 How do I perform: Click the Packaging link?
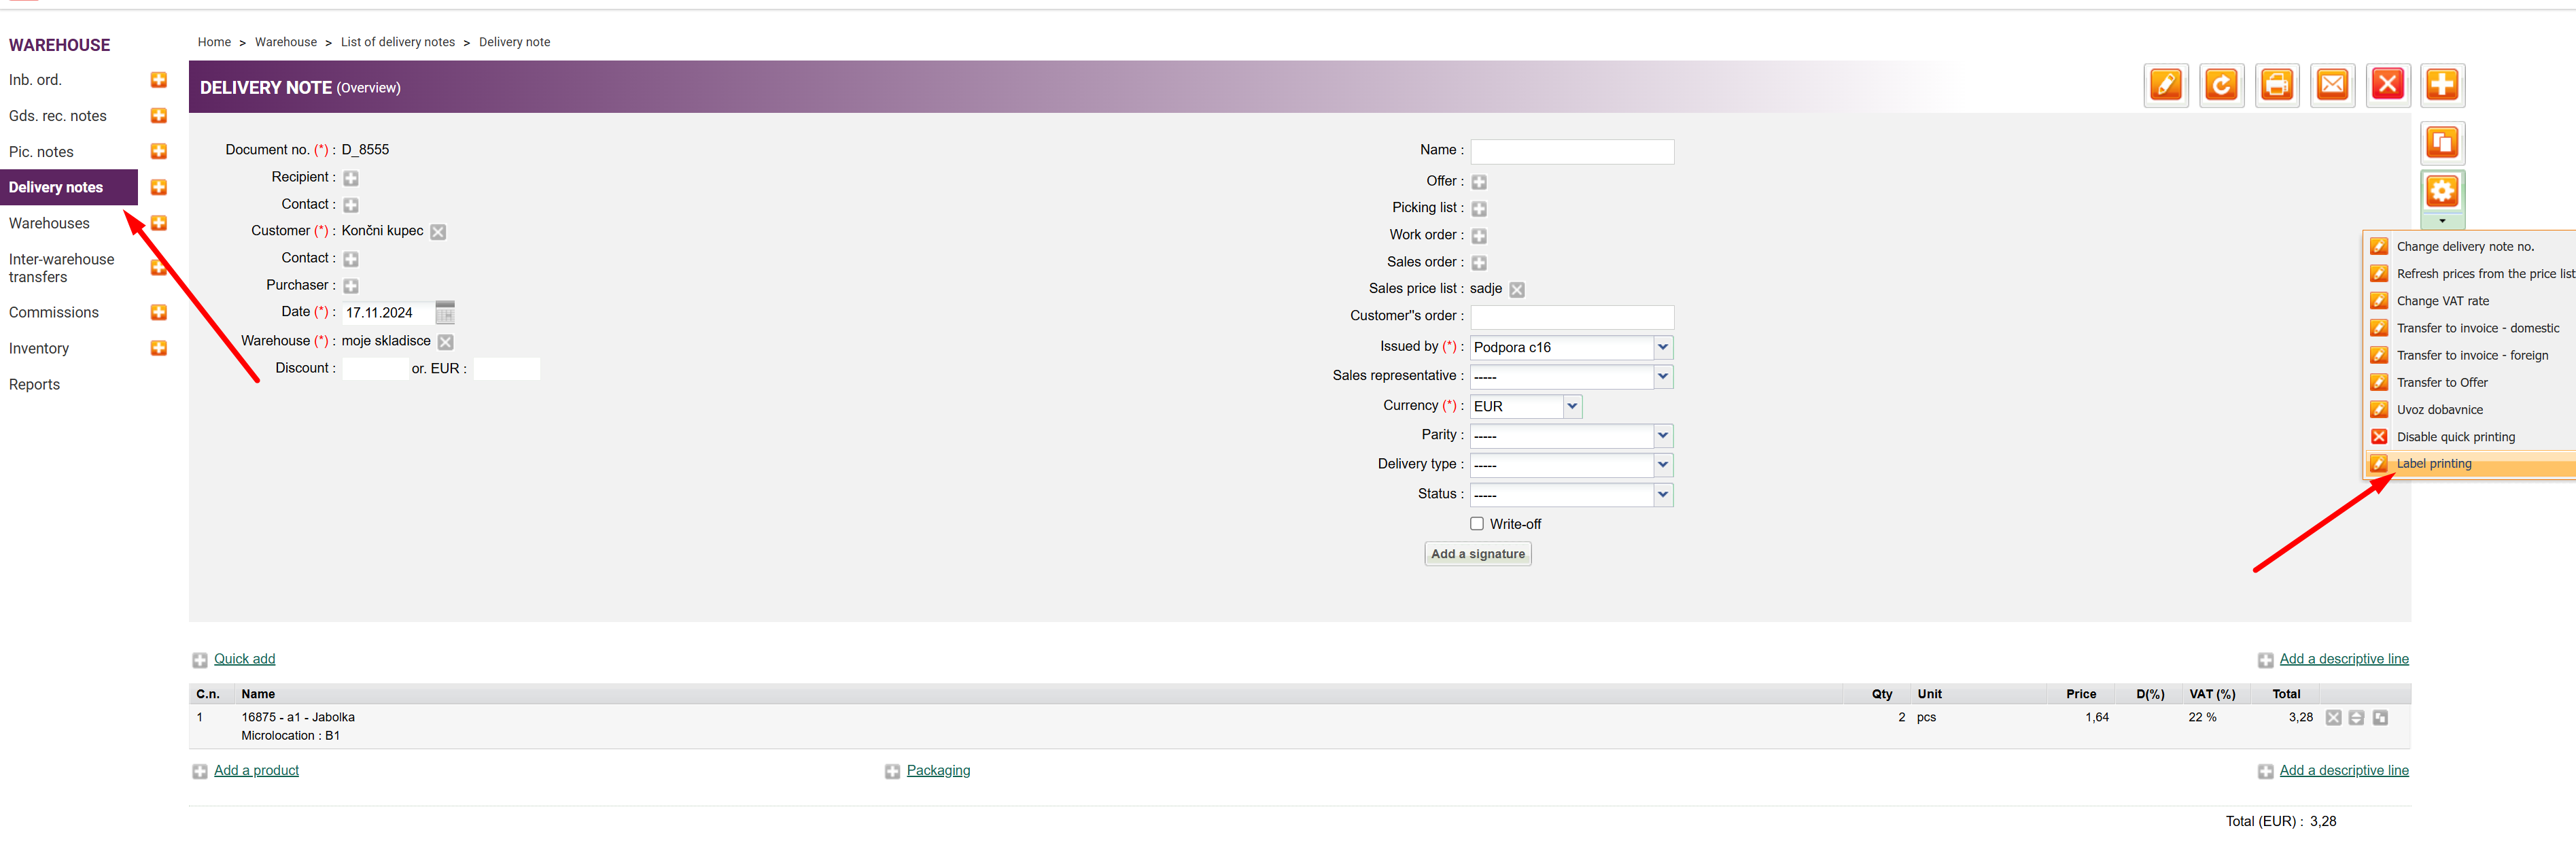click(x=937, y=771)
